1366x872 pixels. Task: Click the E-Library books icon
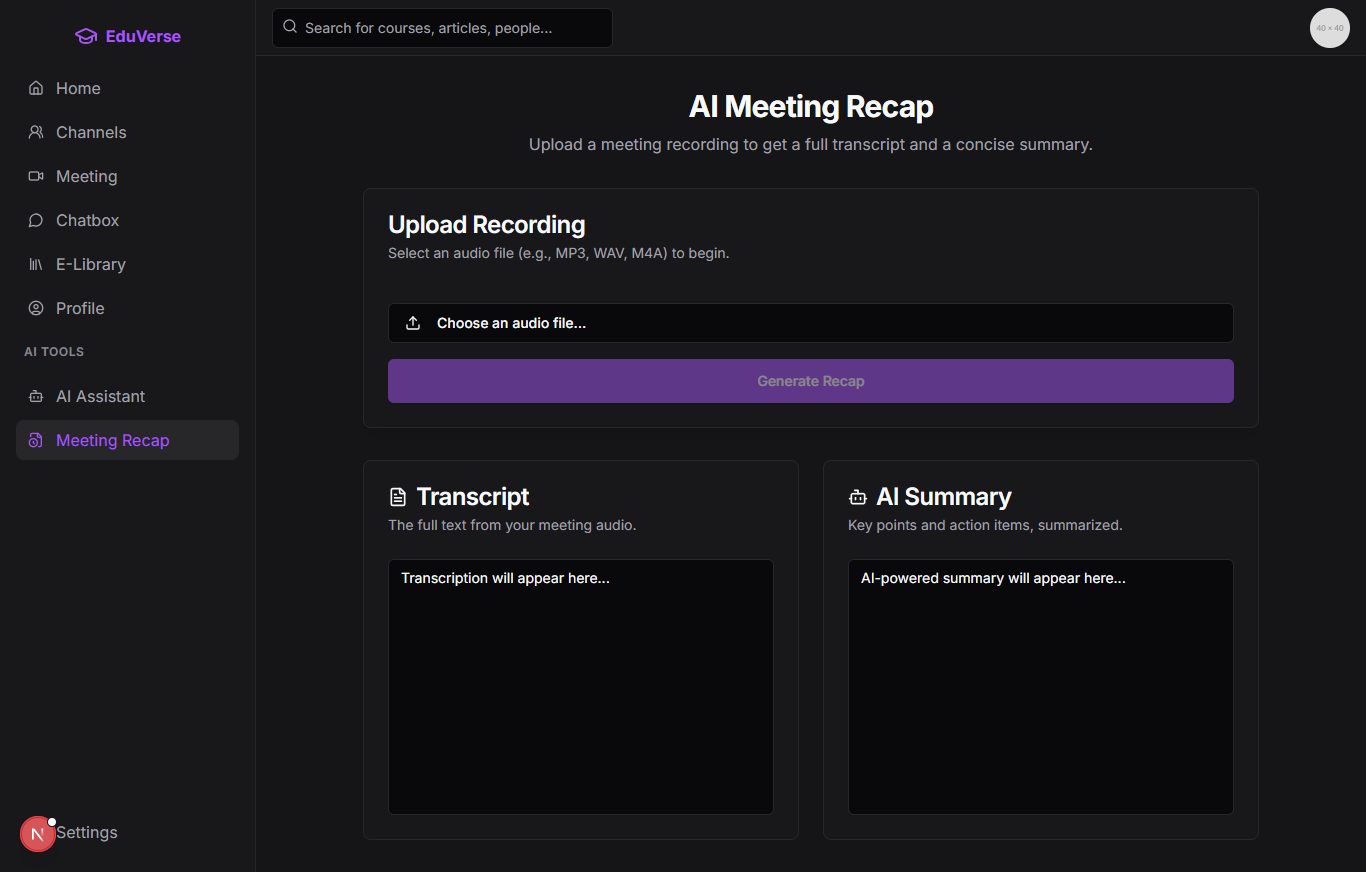click(36, 264)
